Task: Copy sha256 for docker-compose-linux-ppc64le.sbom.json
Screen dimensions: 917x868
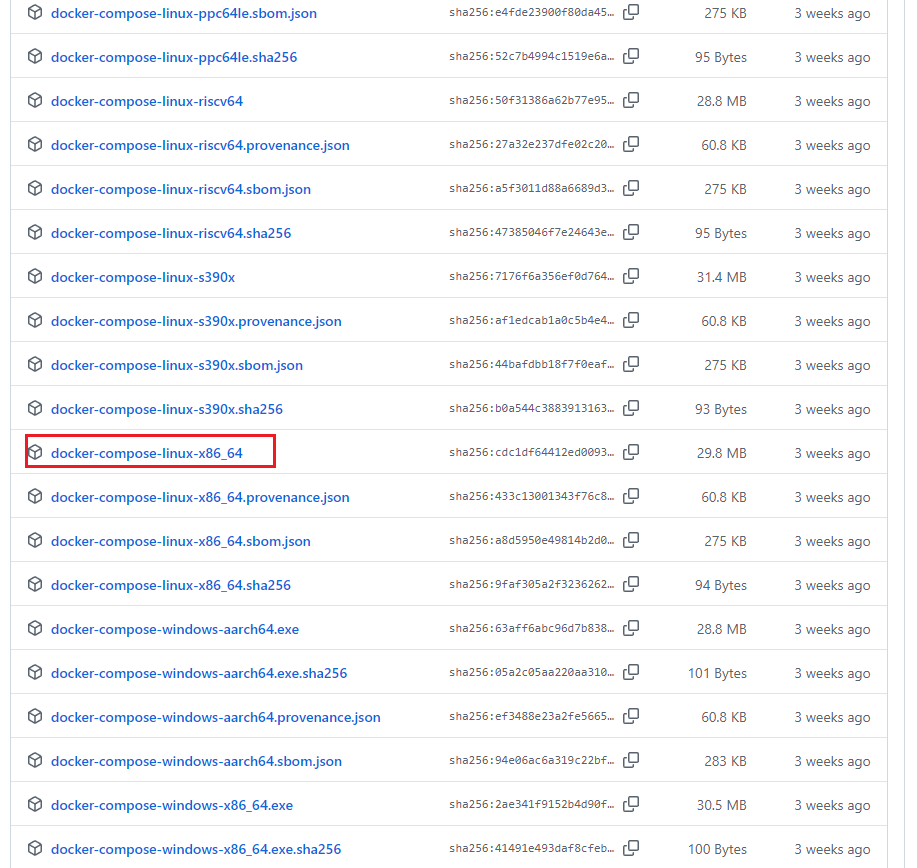Action: point(631,12)
